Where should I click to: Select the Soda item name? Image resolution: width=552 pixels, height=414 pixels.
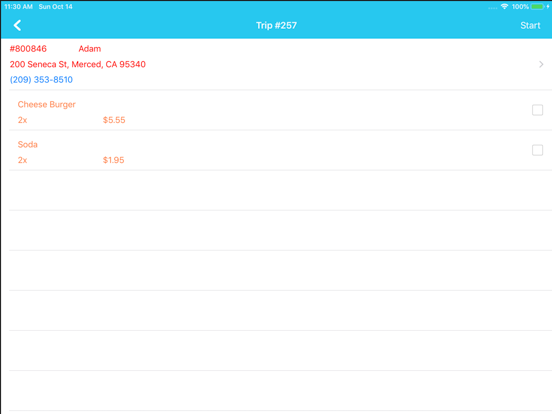(x=27, y=144)
